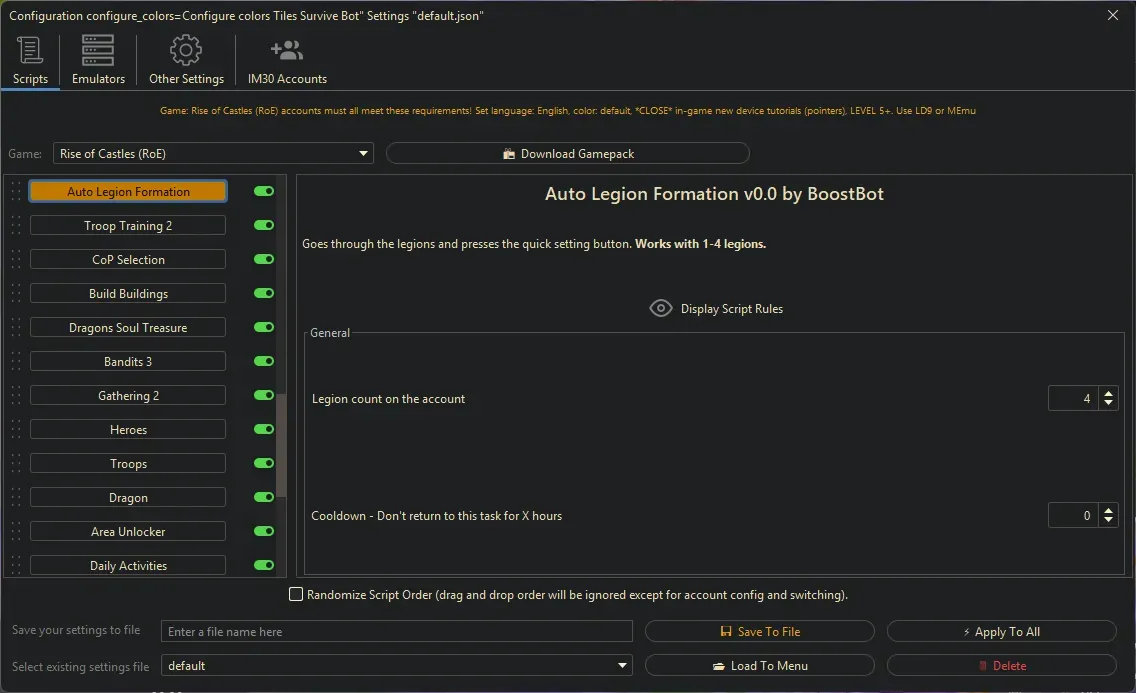Select the Auto Legion Formation script
Image resolution: width=1136 pixels, height=693 pixels.
click(x=128, y=191)
